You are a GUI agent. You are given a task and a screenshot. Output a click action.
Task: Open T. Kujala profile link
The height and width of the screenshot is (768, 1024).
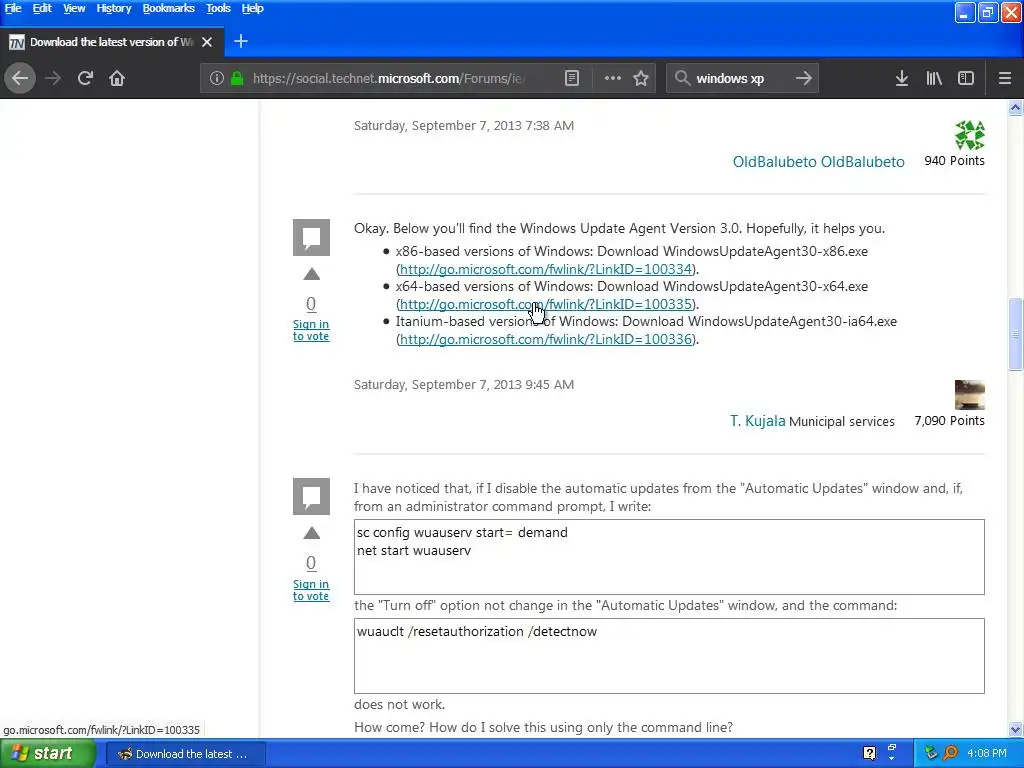(x=758, y=421)
